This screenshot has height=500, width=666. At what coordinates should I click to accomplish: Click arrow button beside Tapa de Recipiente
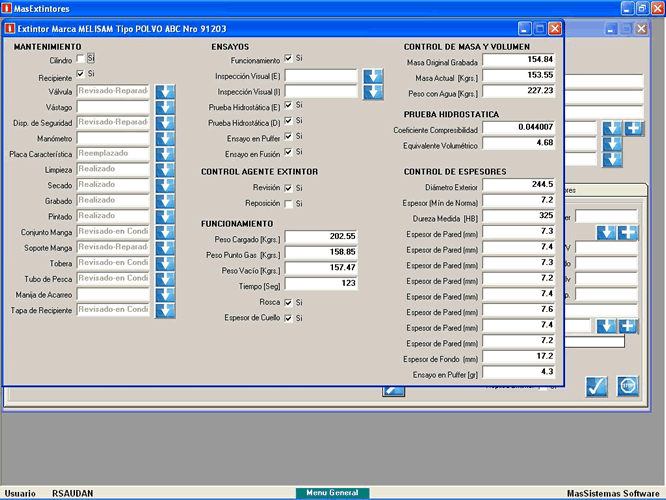[x=165, y=309]
